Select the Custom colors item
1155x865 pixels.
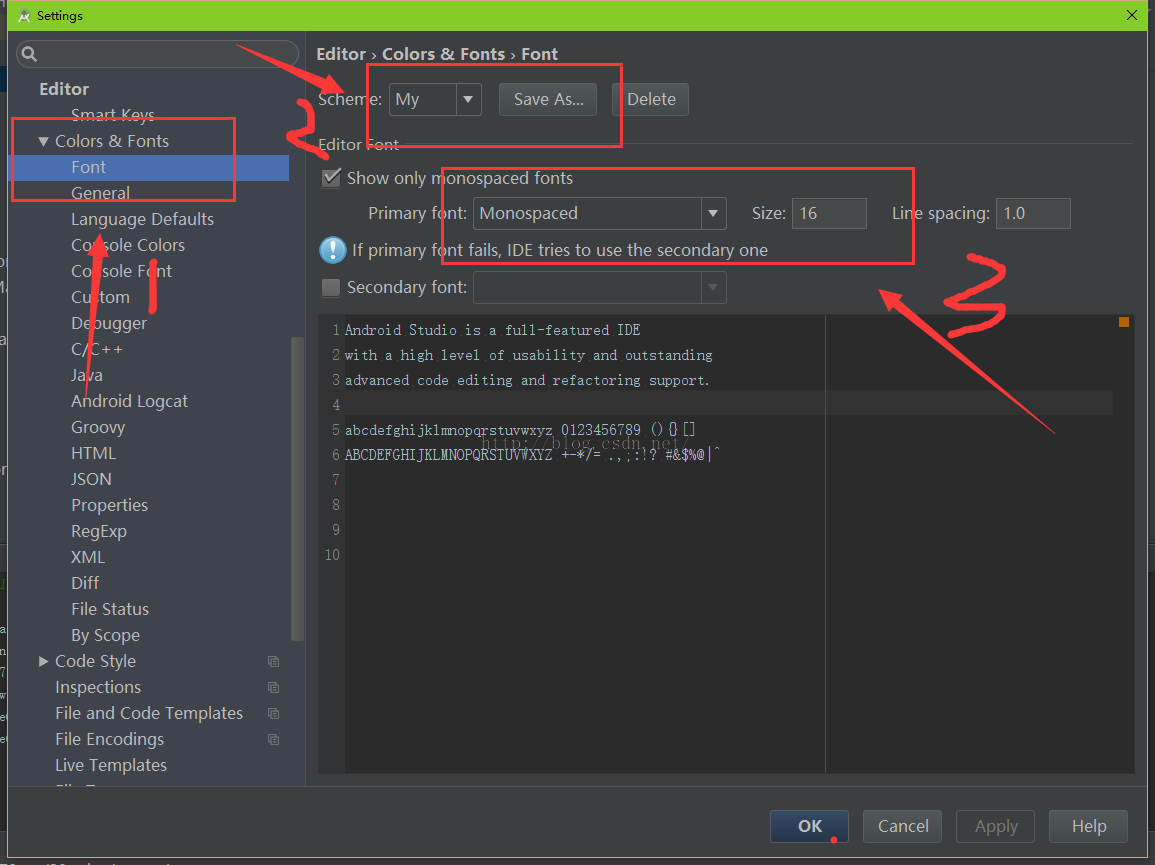pos(100,297)
